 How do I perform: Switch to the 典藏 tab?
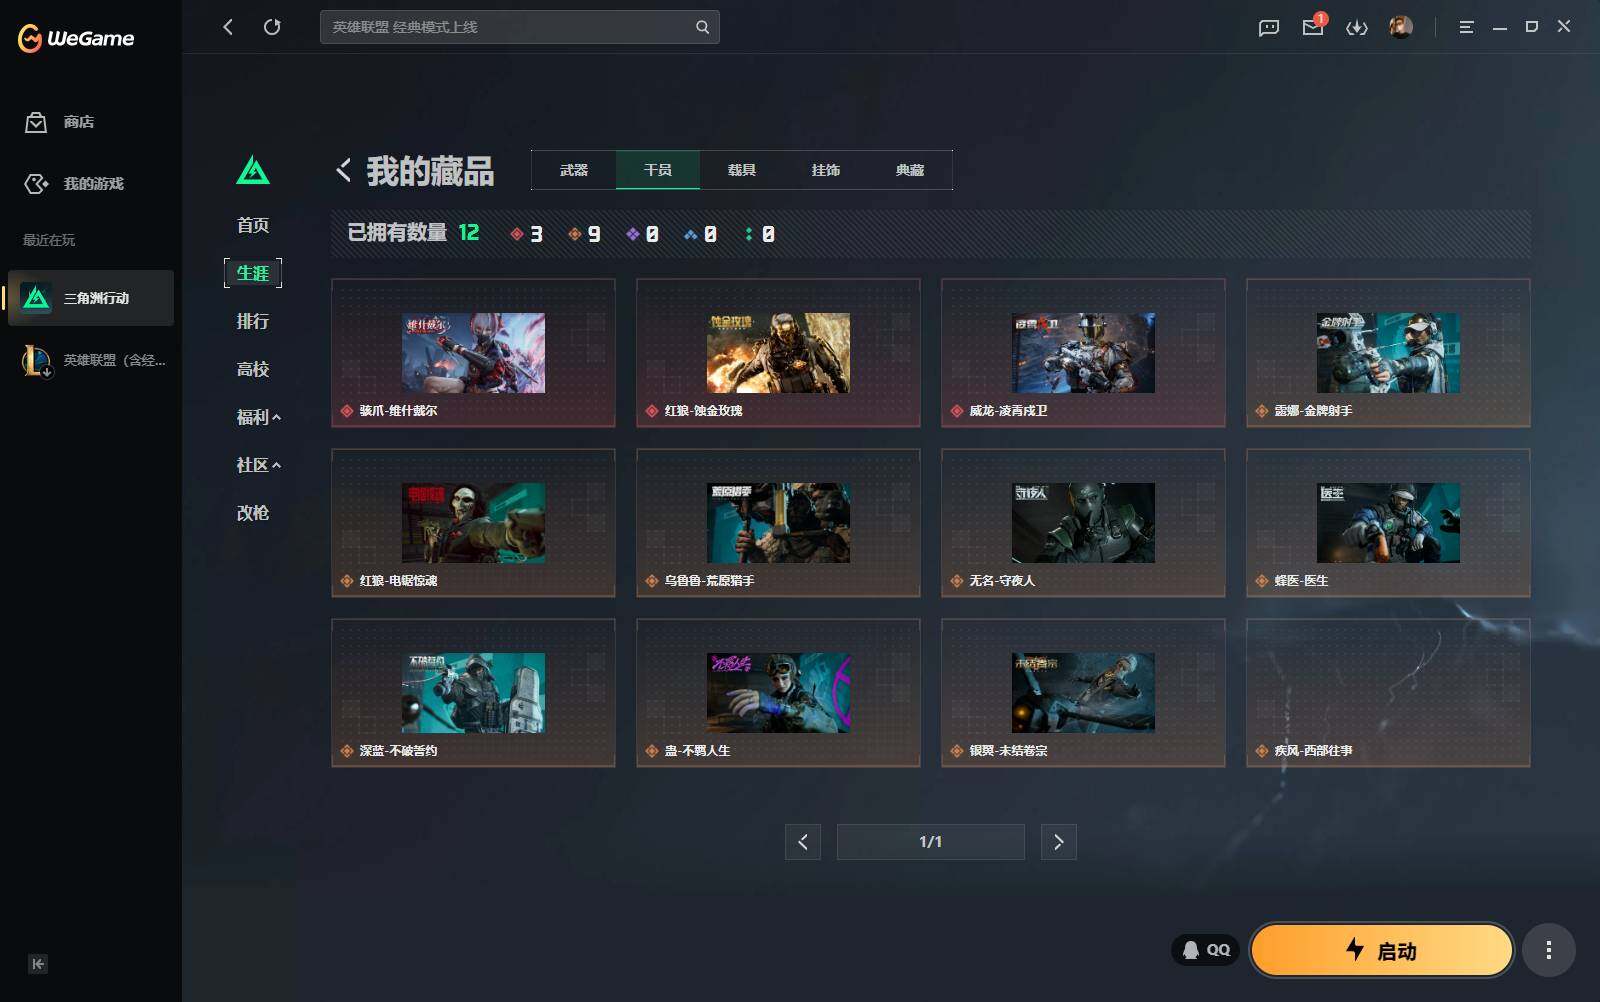click(910, 170)
